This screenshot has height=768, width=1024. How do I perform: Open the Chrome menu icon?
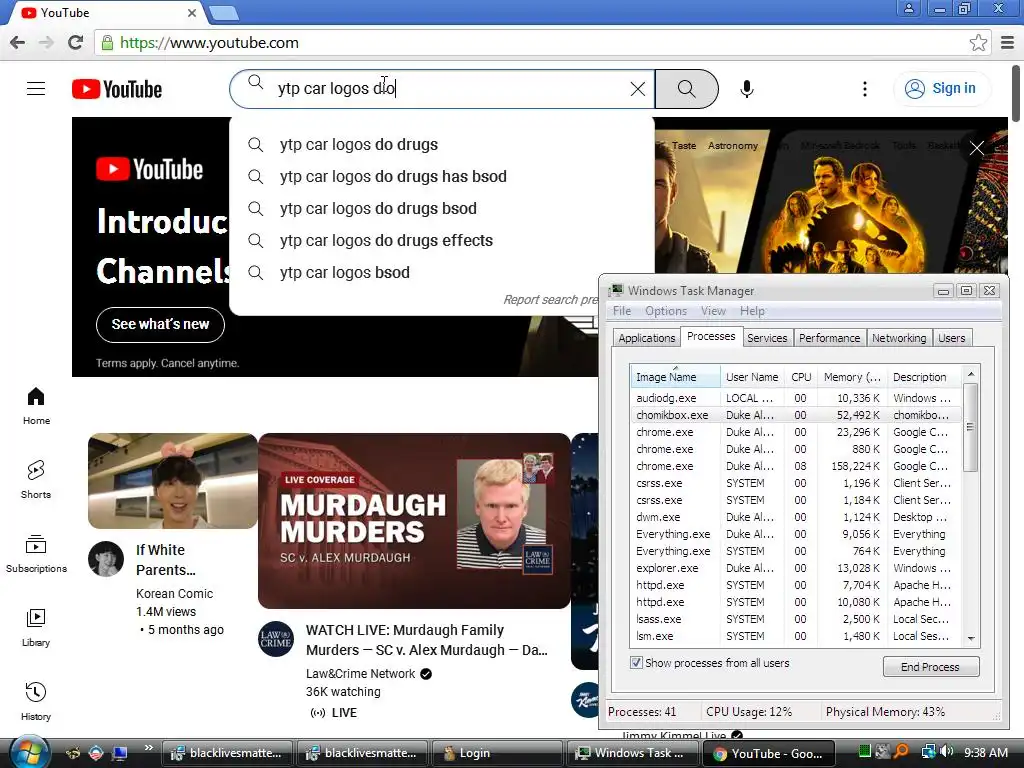pos(1007,43)
